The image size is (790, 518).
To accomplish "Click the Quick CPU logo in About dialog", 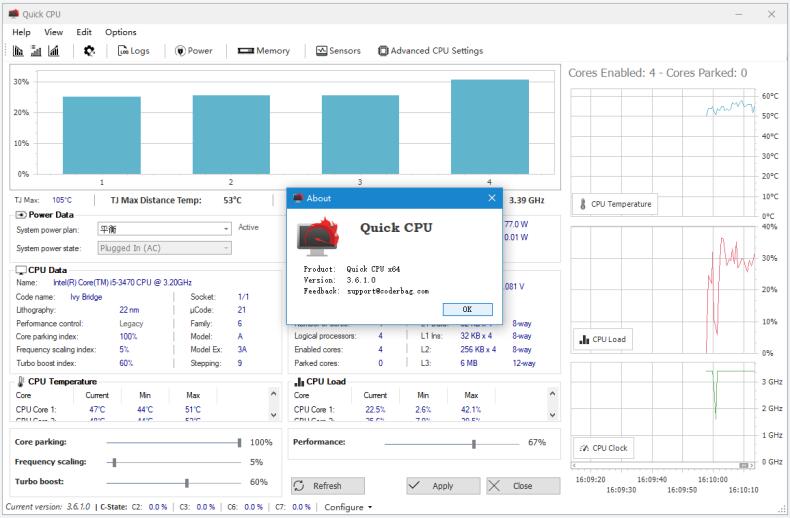I will [x=318, y=237].
